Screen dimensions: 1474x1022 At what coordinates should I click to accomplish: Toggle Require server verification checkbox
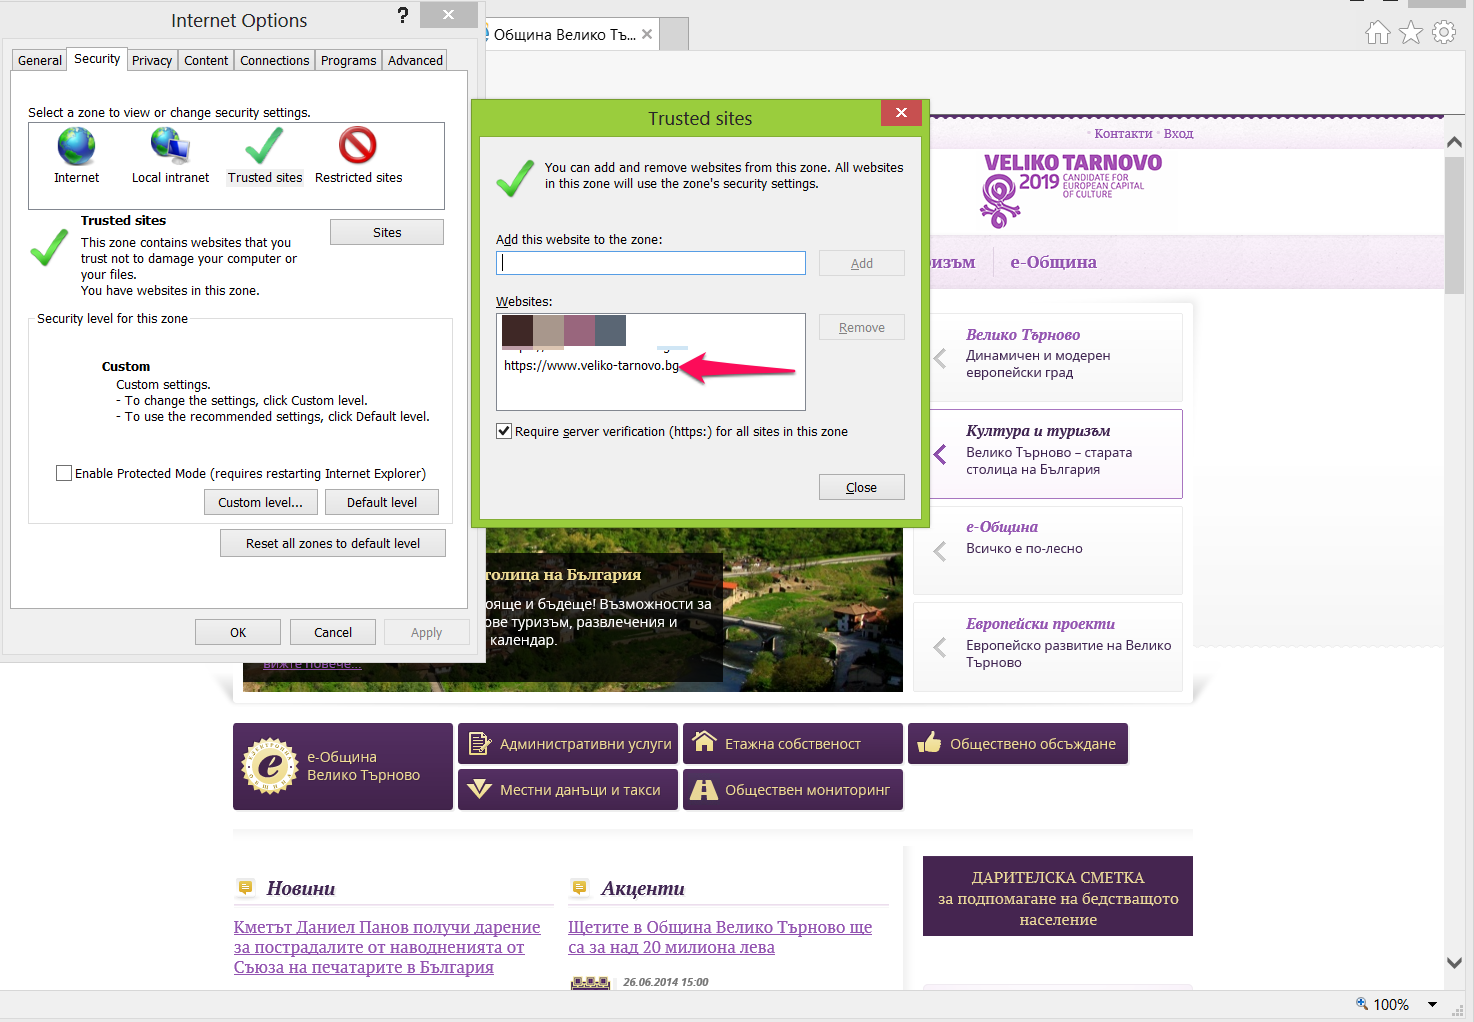coord(504,431)
